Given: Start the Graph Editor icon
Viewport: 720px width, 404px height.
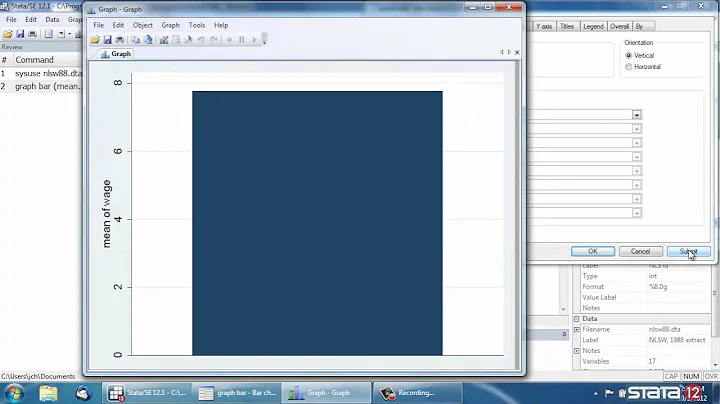Looking at the screenshot, I should pyautogui.click(x=163, y=40).
